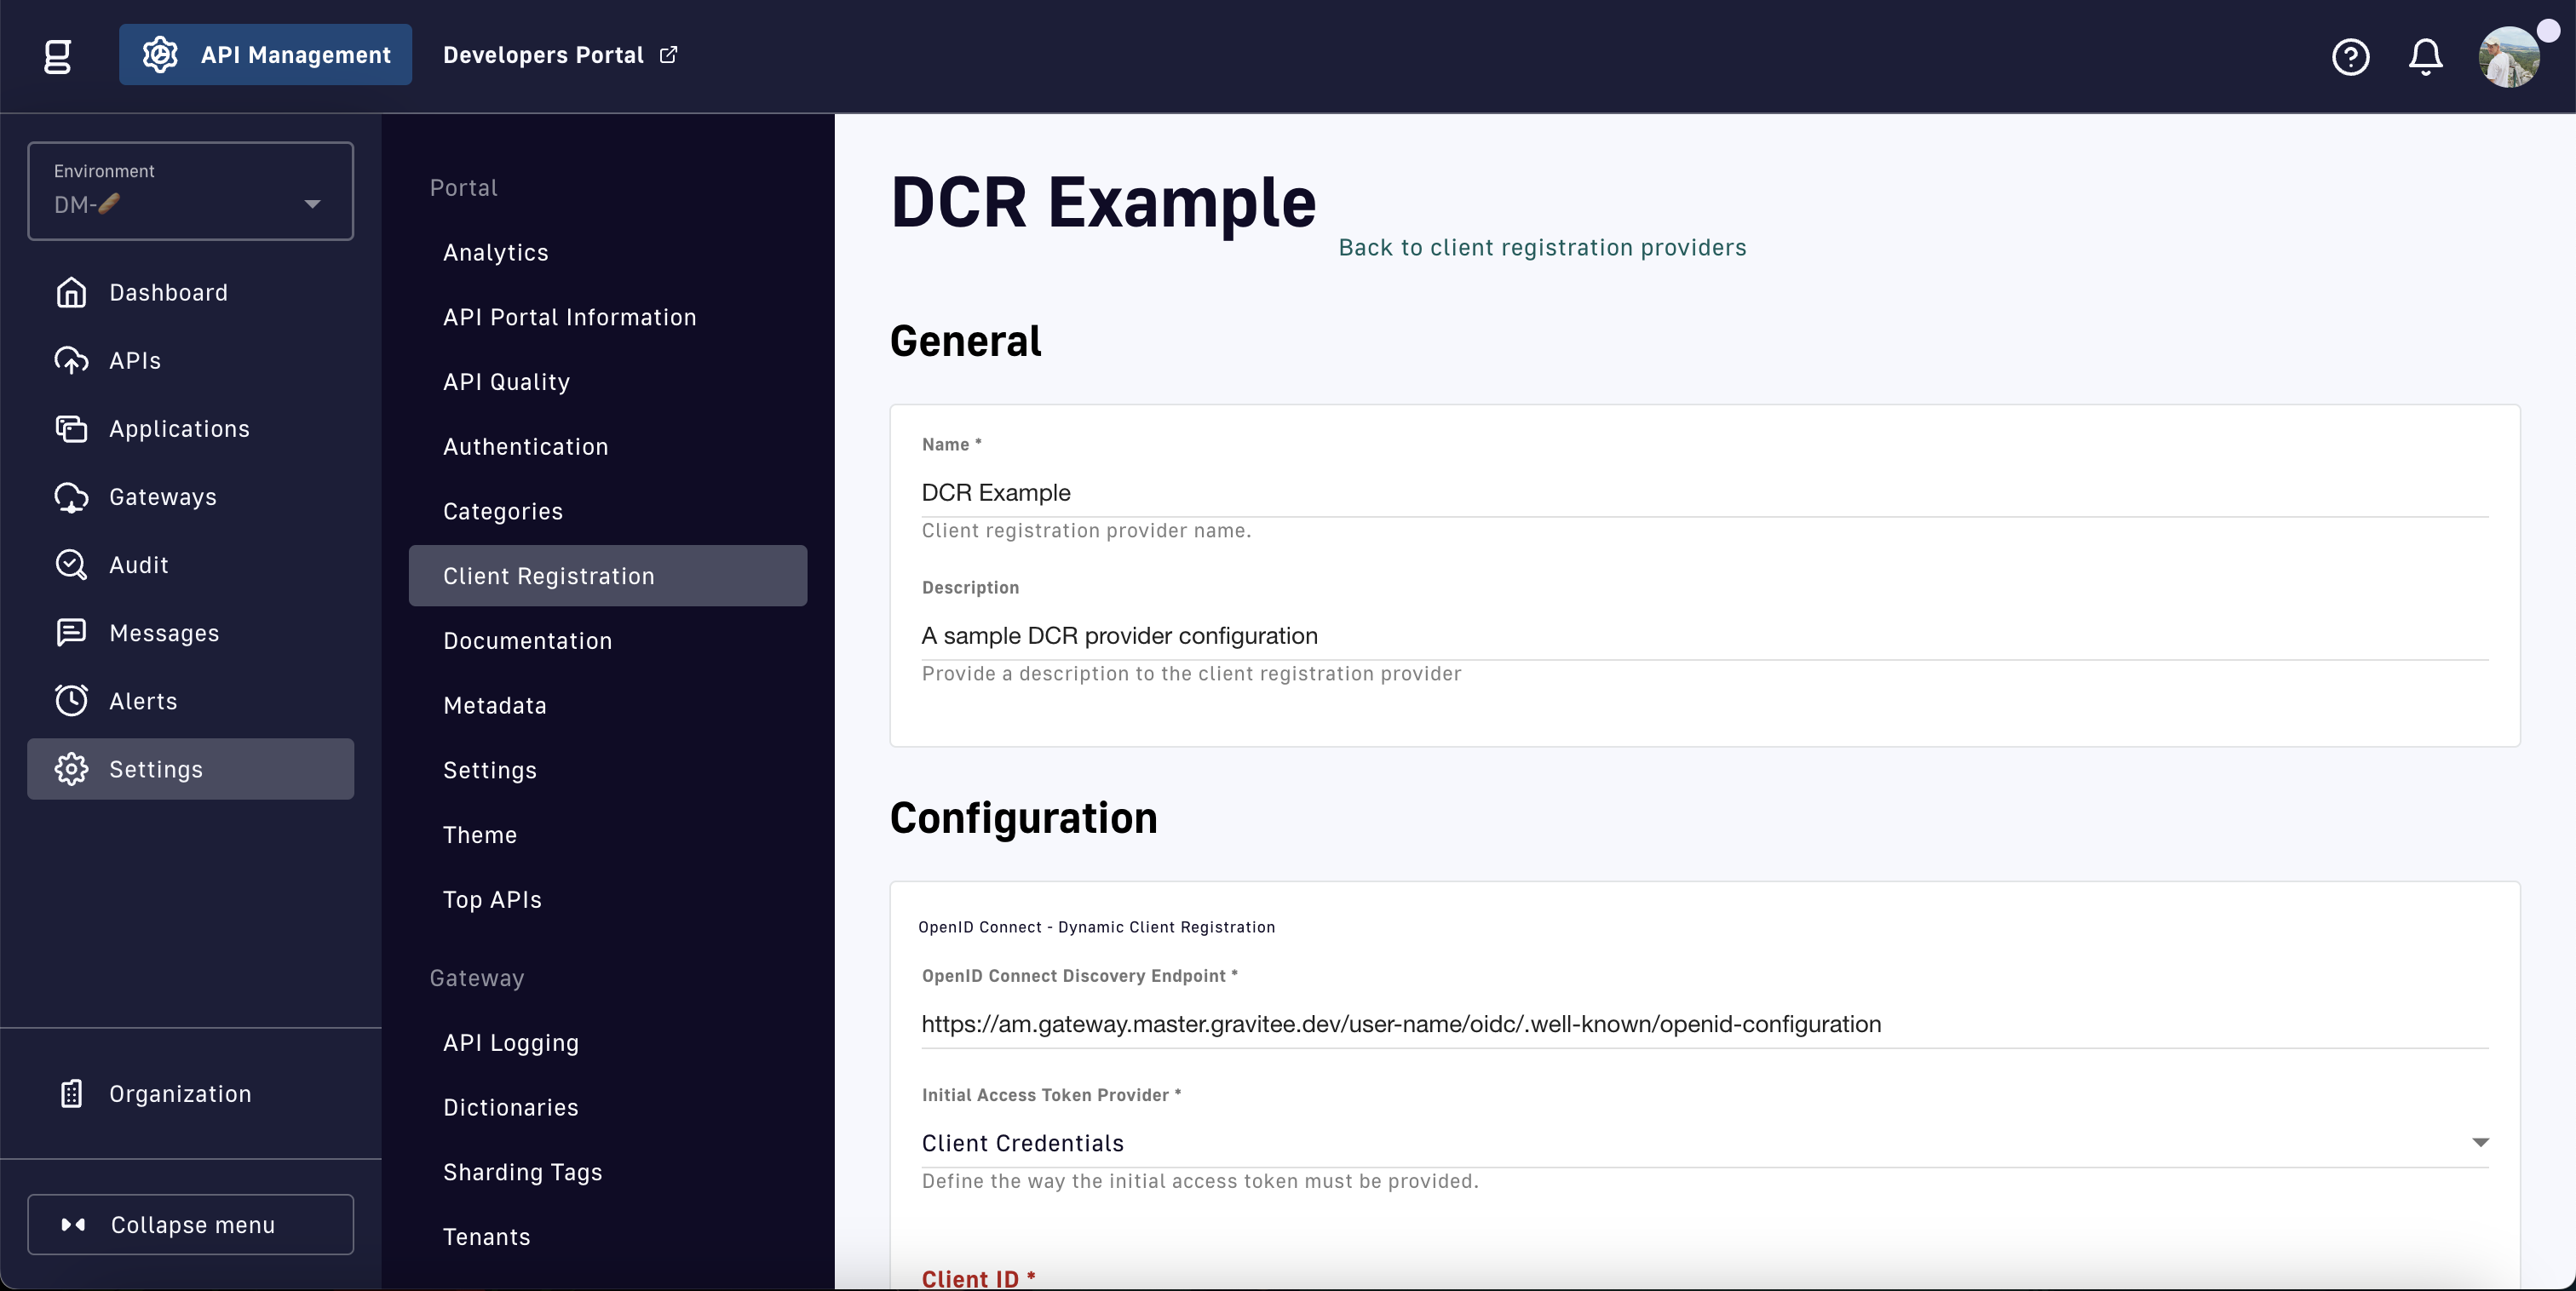Click the Gateways cloud icon
Viewport: 2576px width, 1291px height.
coord(71,497)
